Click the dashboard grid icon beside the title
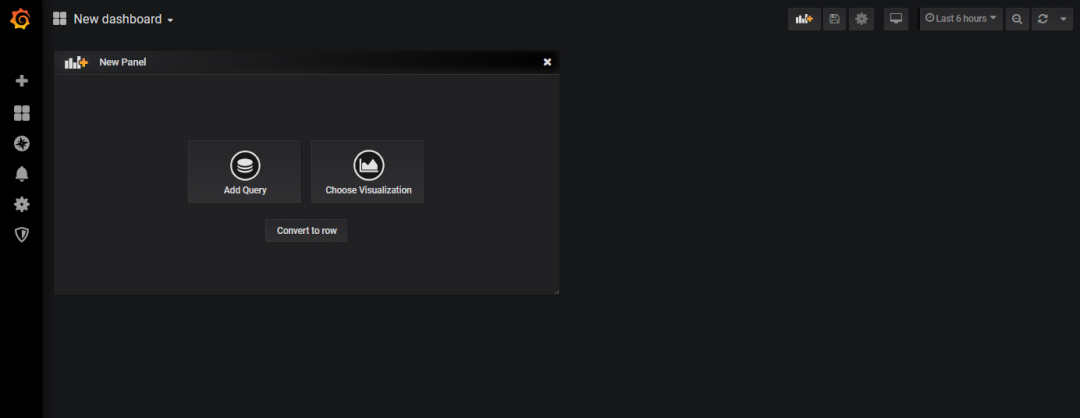The width and height of the screenshot is (1080, 418). [x=60, y=19]
